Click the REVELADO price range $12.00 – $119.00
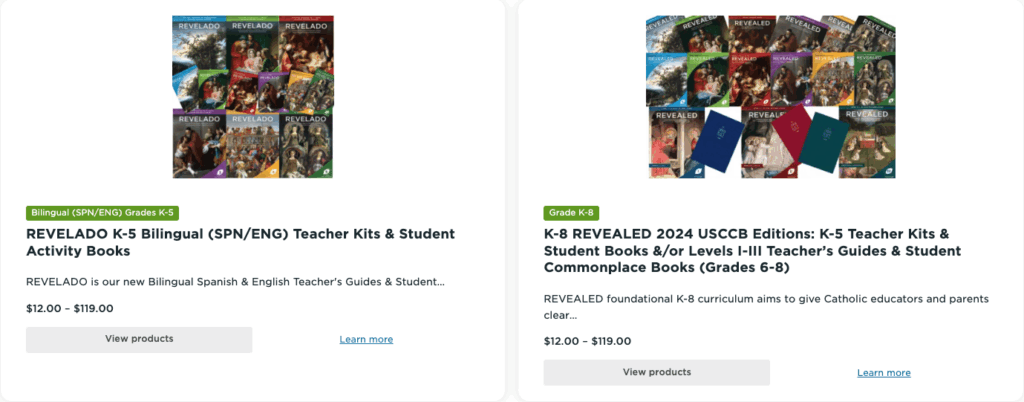 (x=70, y=309)
